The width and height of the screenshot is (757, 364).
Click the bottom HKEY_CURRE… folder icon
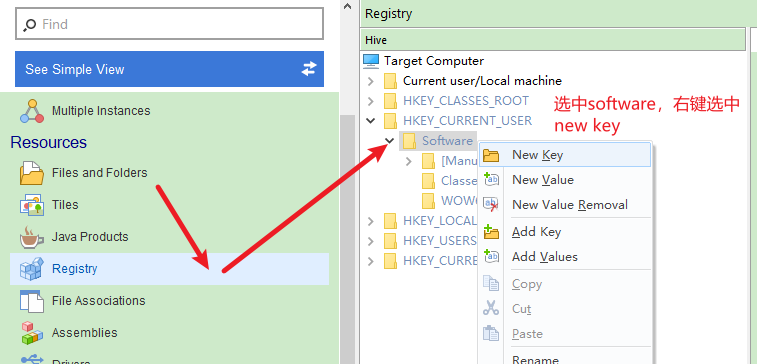(390, 261)
